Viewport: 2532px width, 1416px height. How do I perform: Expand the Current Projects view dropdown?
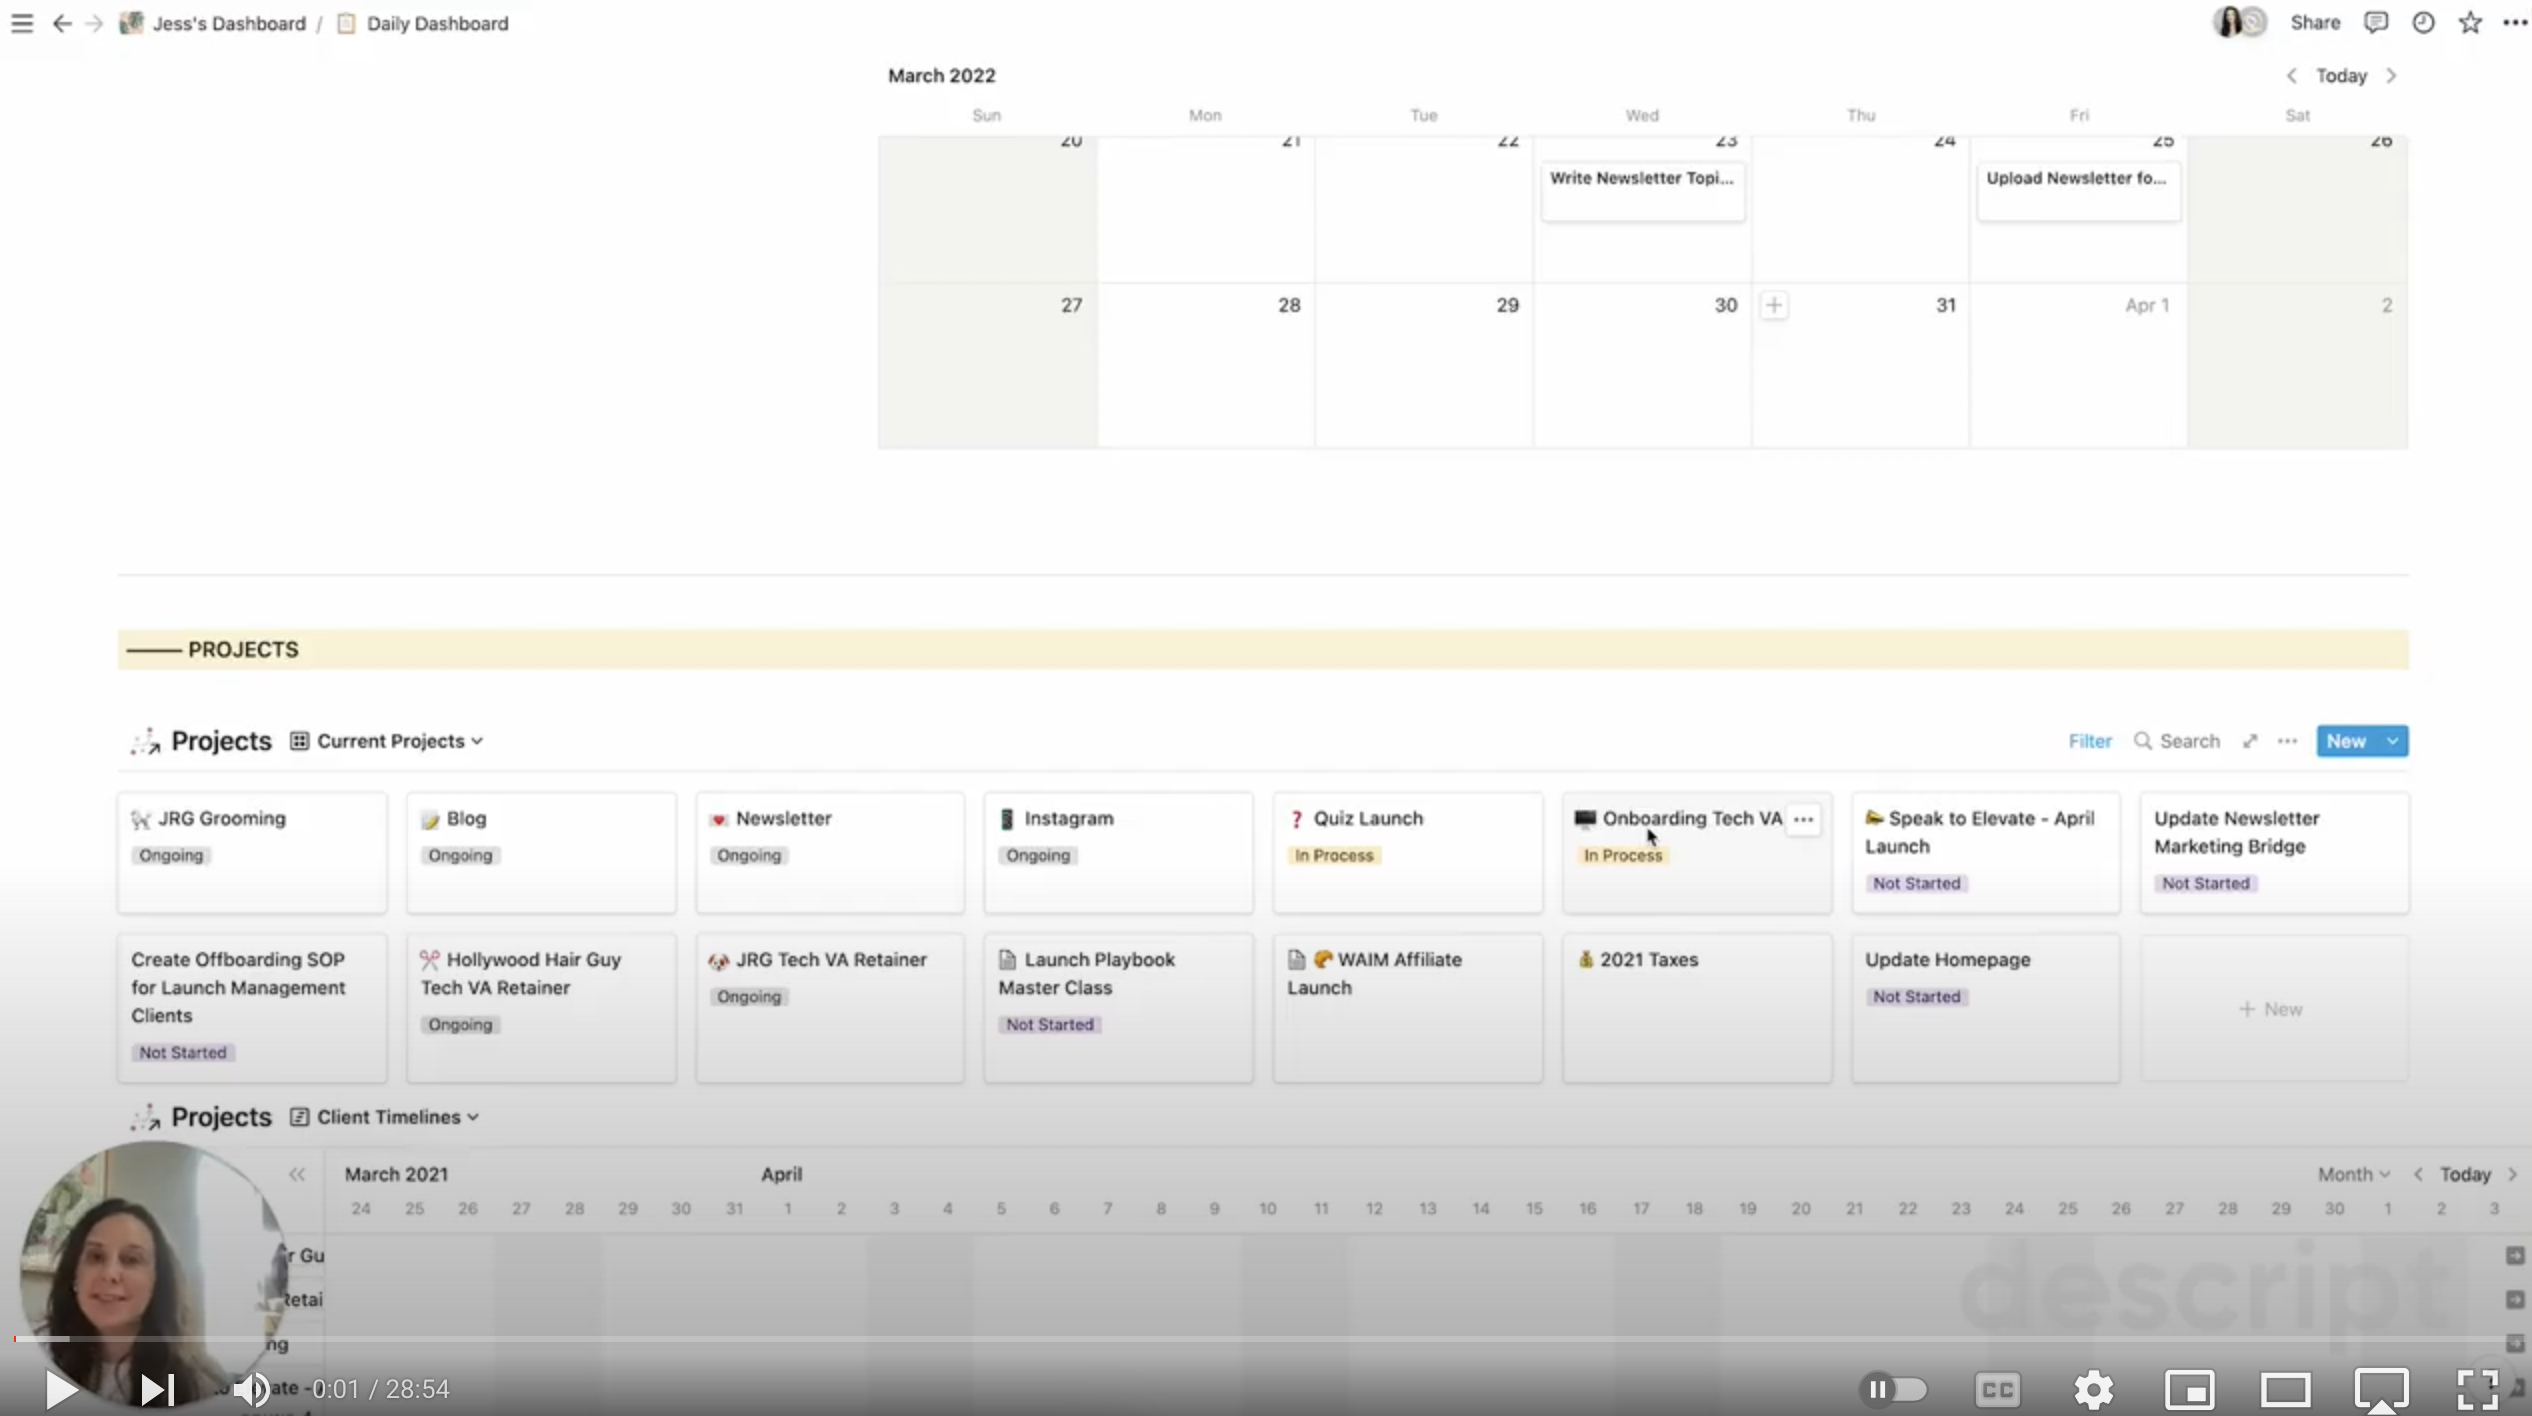(389, 741)
